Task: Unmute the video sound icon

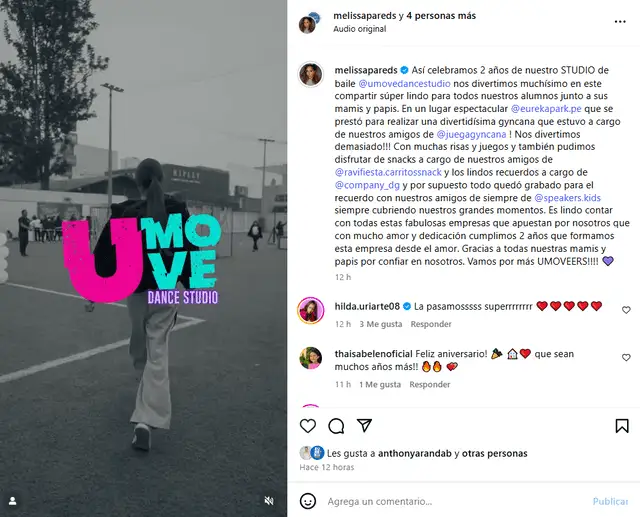Action: [269, 501]
